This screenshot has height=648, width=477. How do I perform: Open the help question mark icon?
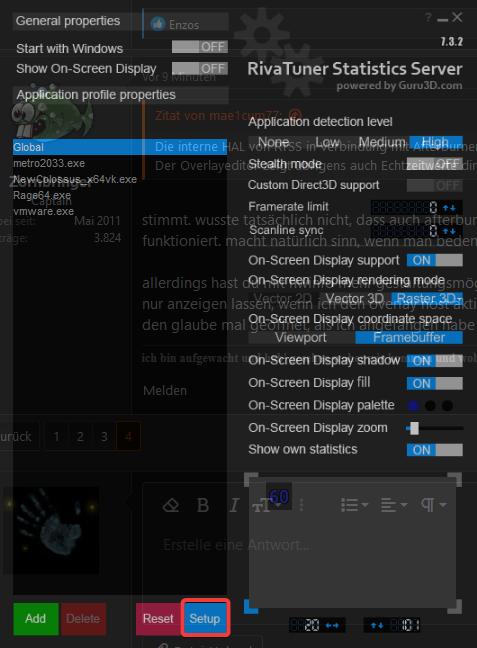428,17
